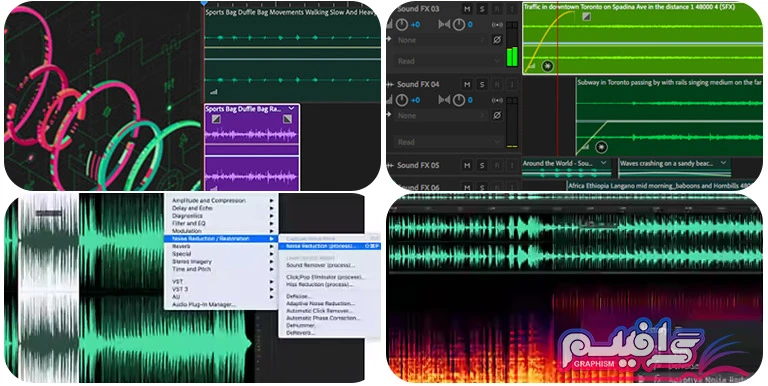The height and width of the screenshot is (386, 768).
Task: Open Sound FX 04 input None dropdown
Action: pos(440,116)
